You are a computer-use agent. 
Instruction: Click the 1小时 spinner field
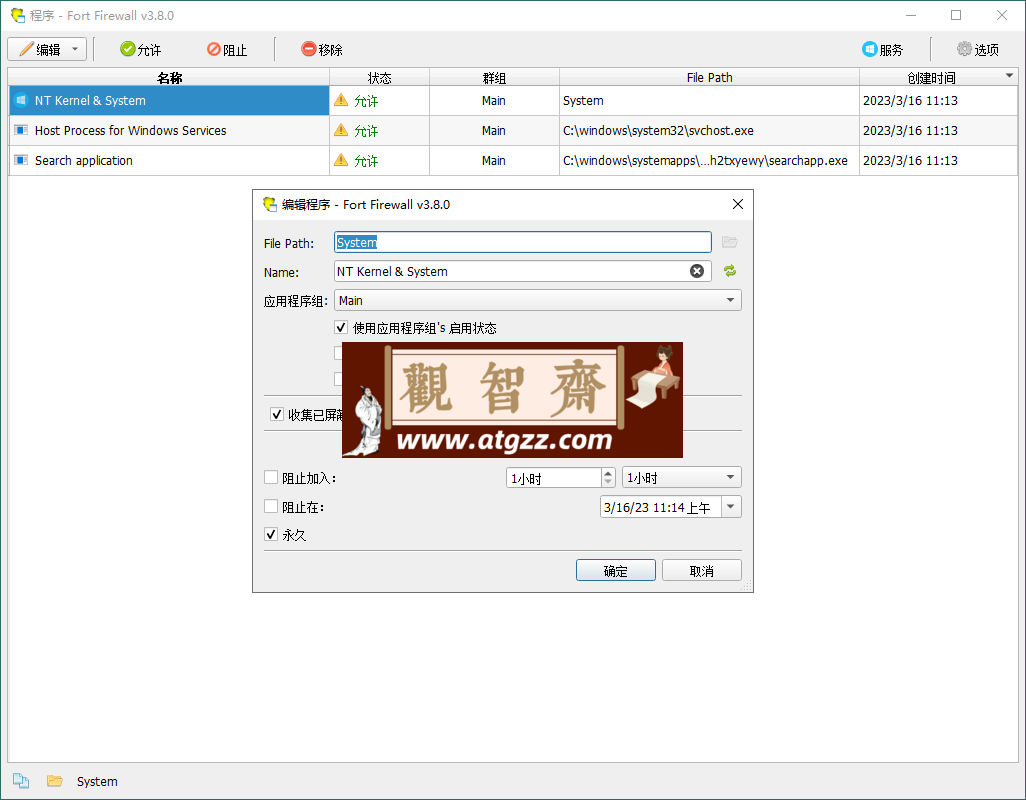pos(554,478)
